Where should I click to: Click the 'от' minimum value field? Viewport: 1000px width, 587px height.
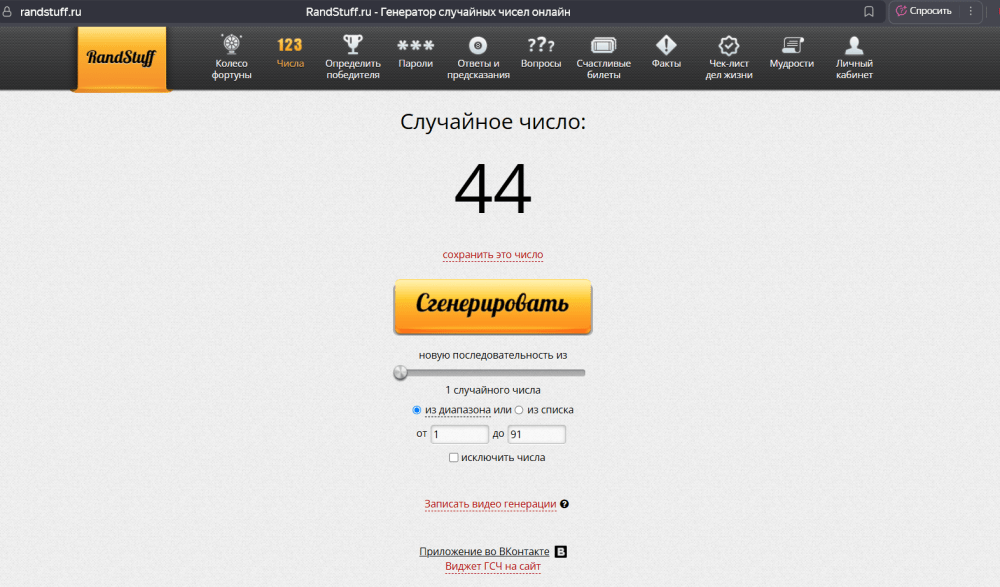tap(459, 435)
